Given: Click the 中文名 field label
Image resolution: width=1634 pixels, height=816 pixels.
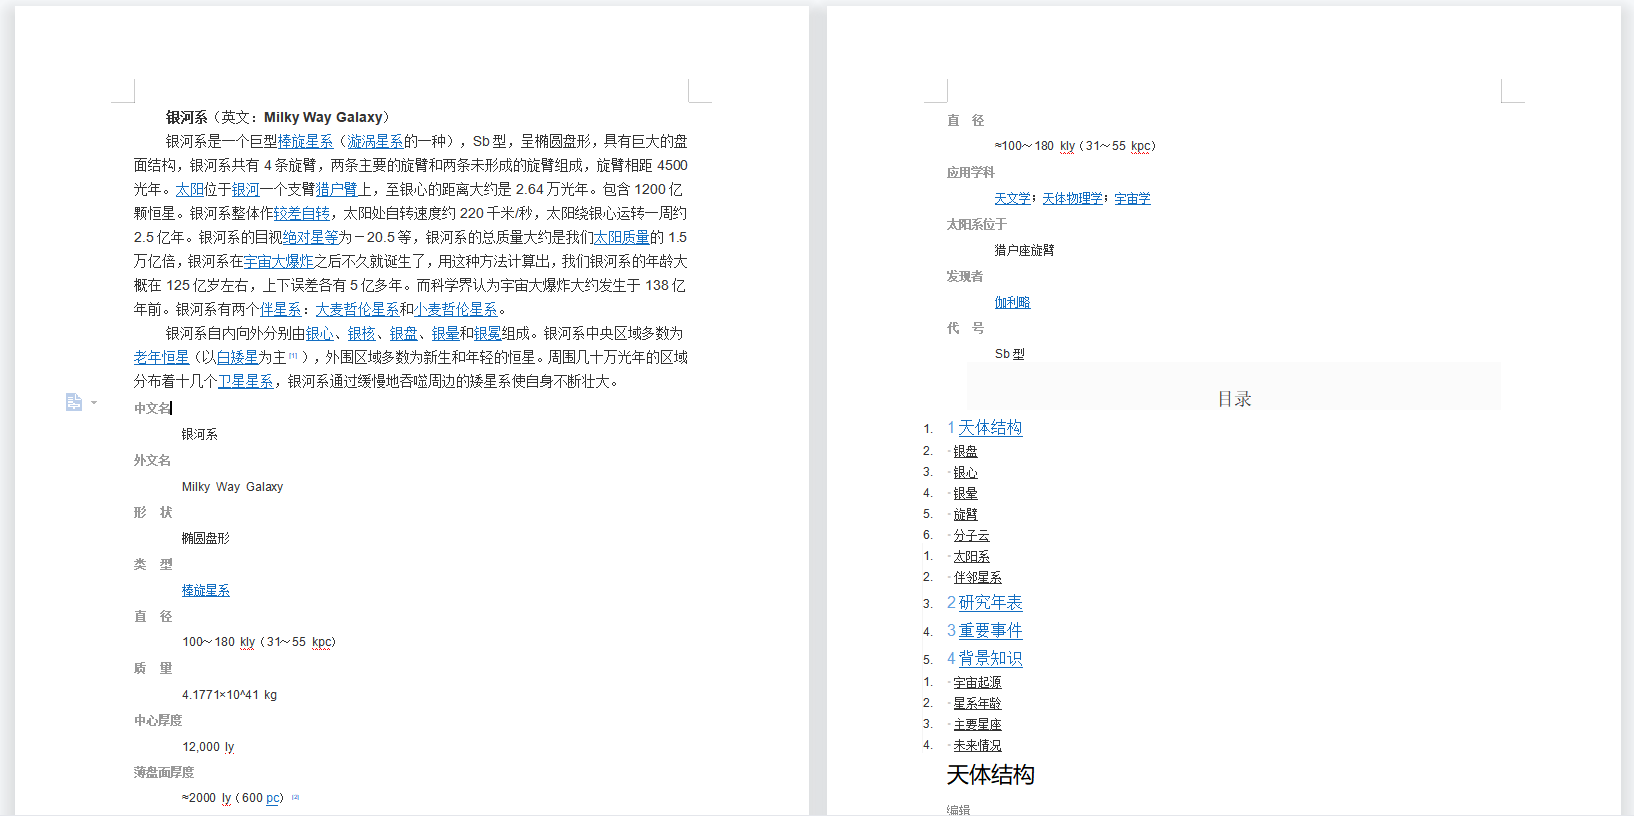Looking at the screenshot, I should tap(152, 408).
